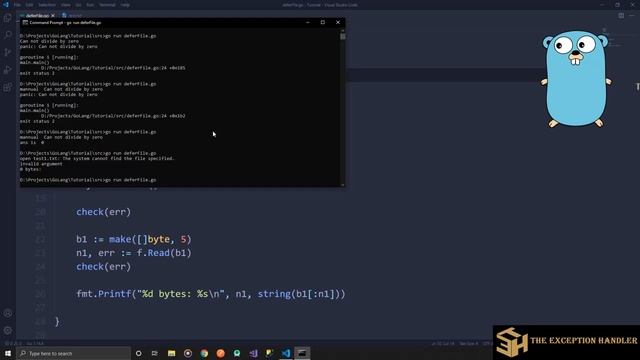Open the File menu in VS Code
640x360 pixels.
tap(17, 5)
